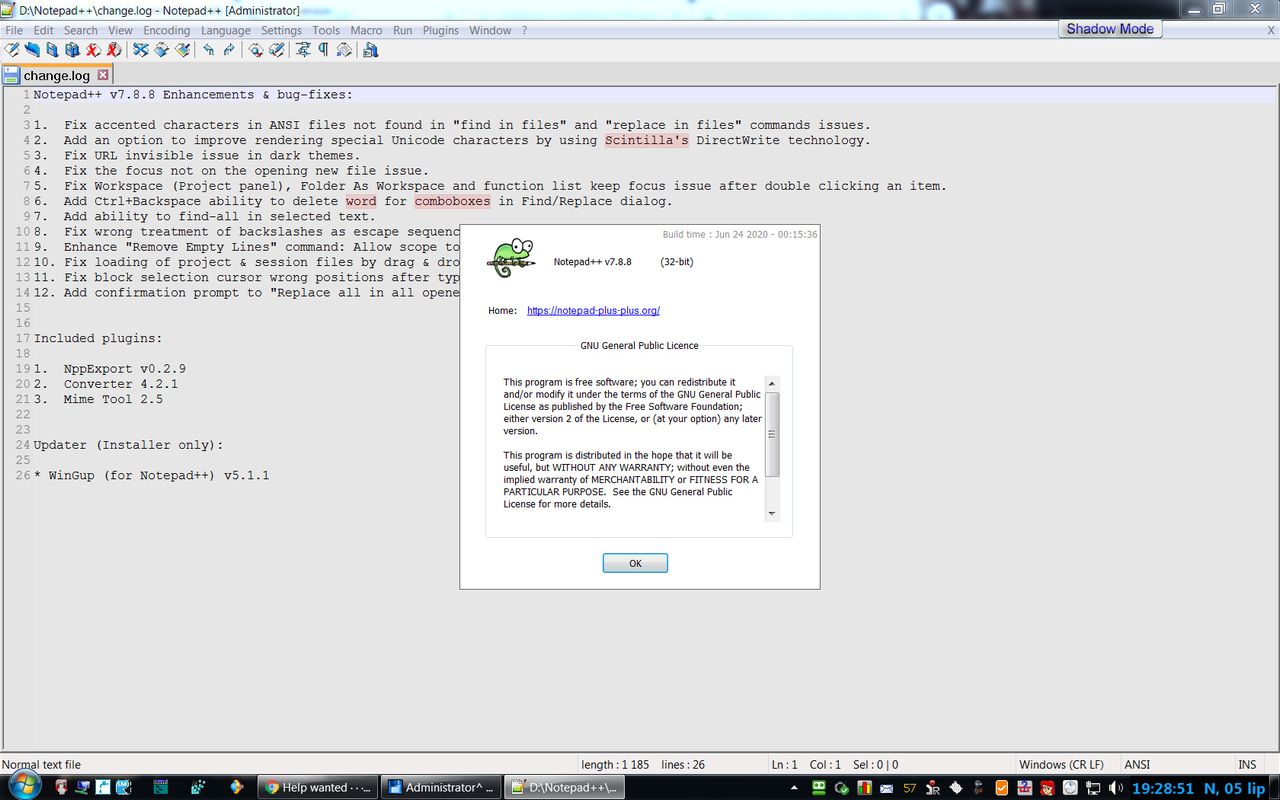1280x800 pixels.
Task: Click the Copy toolbar icon
Action: coord(161,49)
